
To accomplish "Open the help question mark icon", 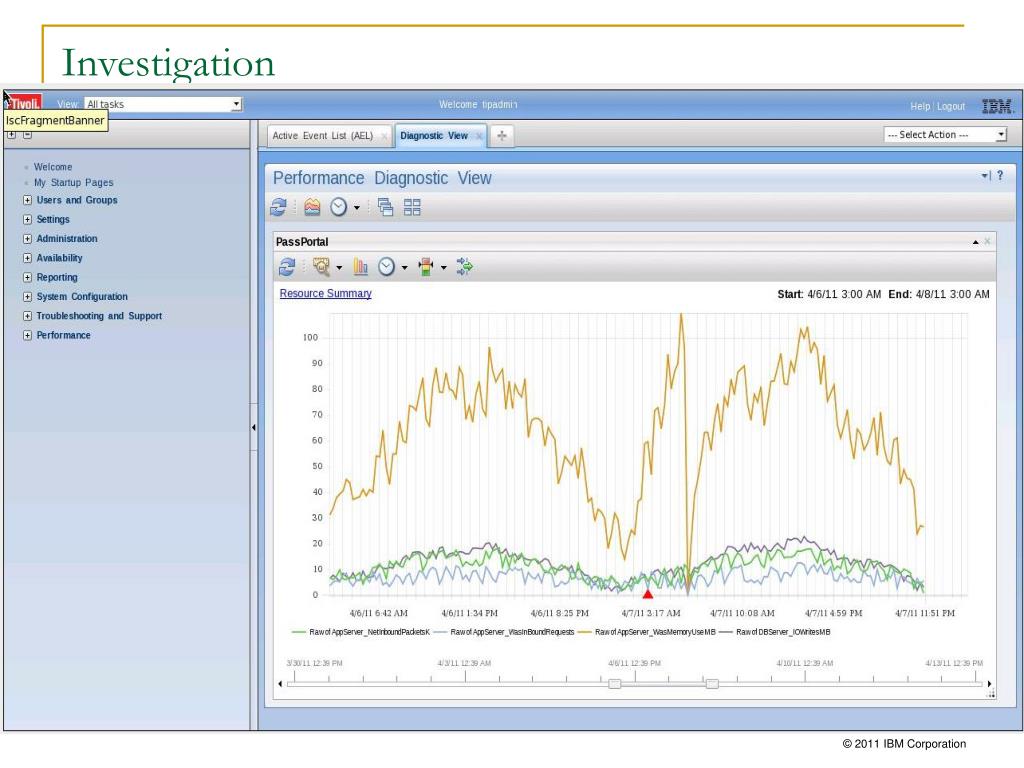I will [x=1000, y=175].
